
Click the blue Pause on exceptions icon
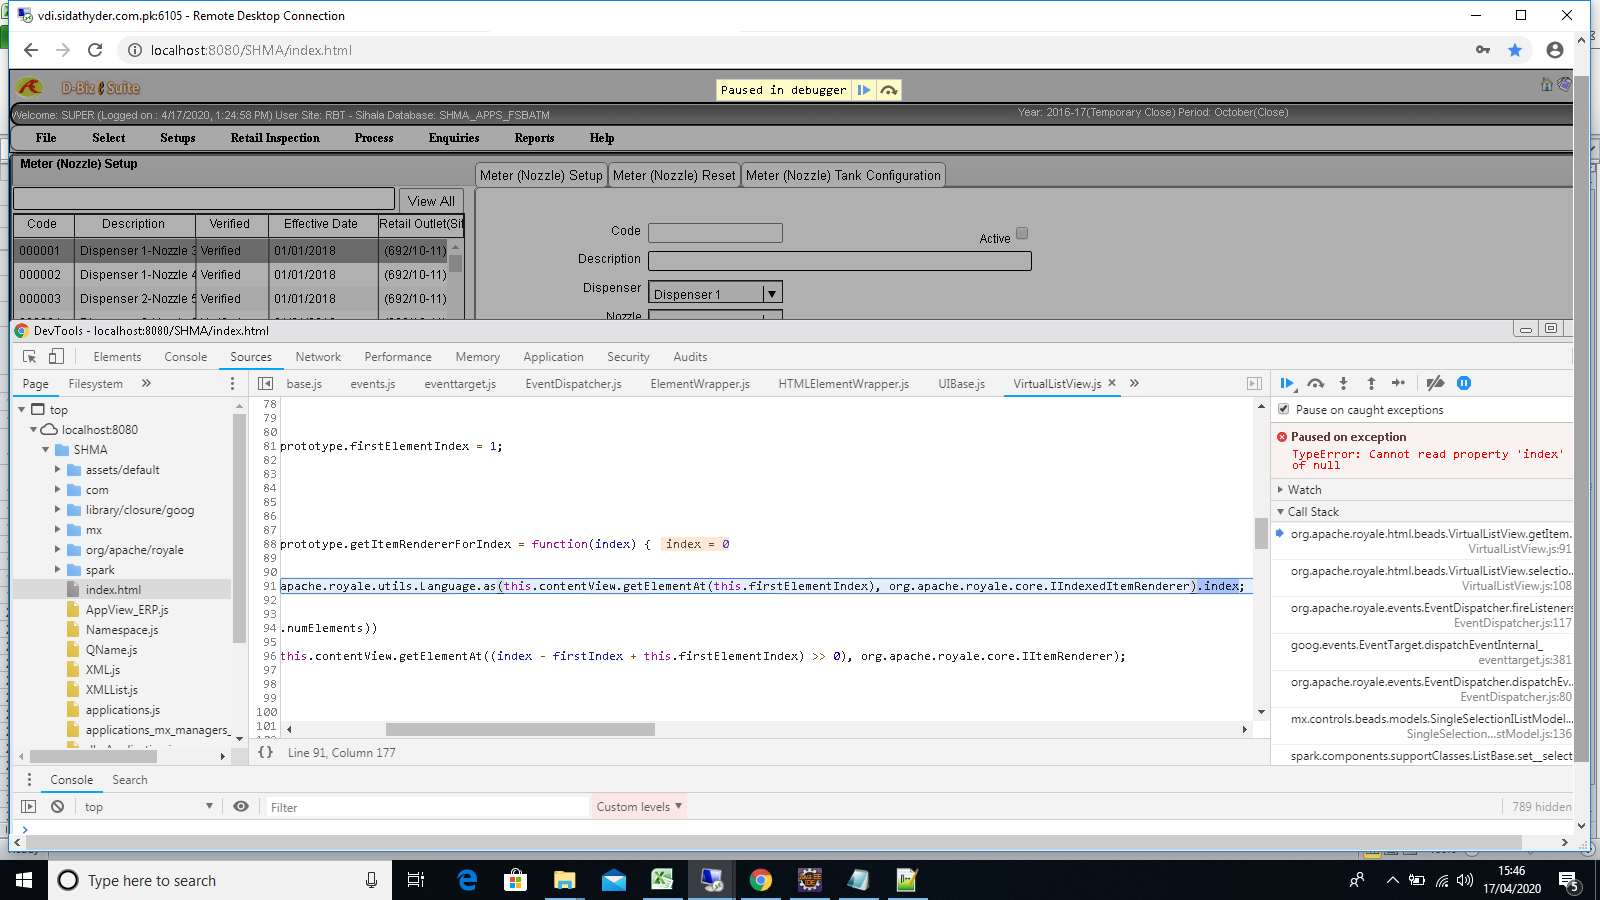click(1464, 383)
